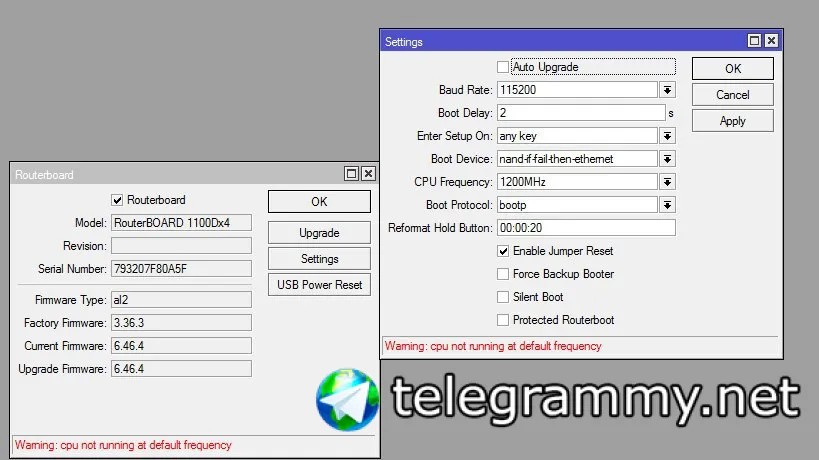The image size is (819, 460).
Task: Click Cancel in the Settings window
Action: coord(733,95)
